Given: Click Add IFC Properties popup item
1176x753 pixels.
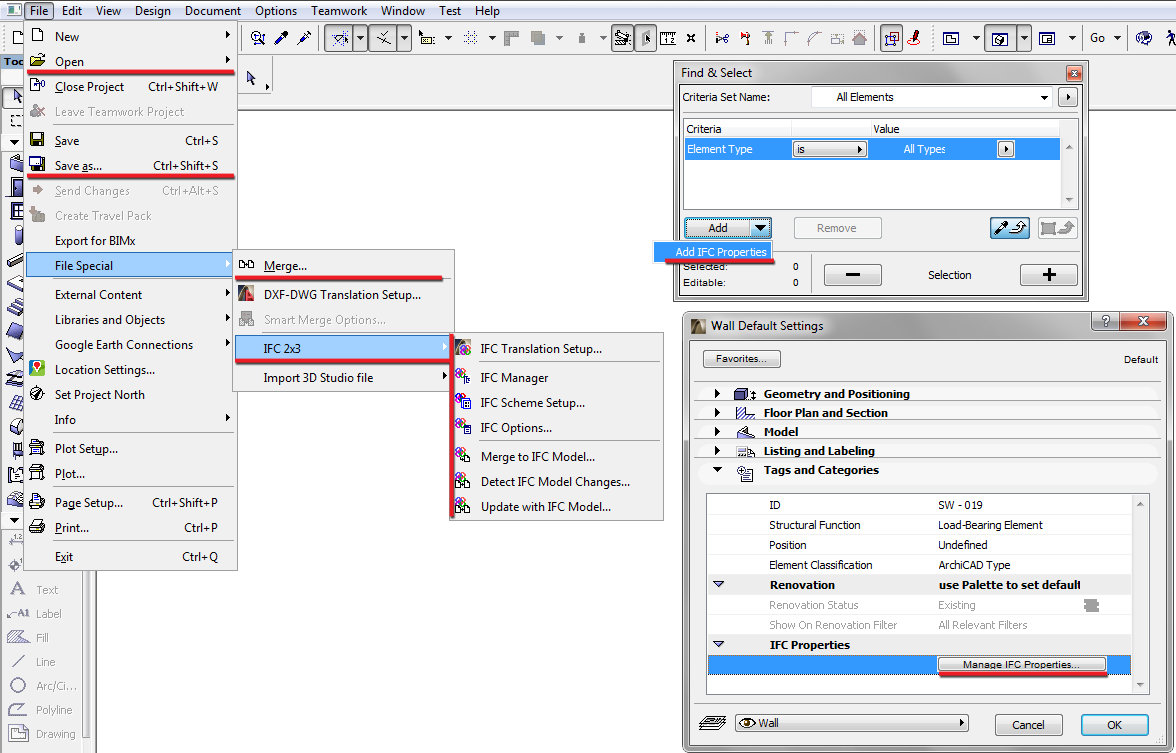Looking at the screenshot, I should pos(713,252).
